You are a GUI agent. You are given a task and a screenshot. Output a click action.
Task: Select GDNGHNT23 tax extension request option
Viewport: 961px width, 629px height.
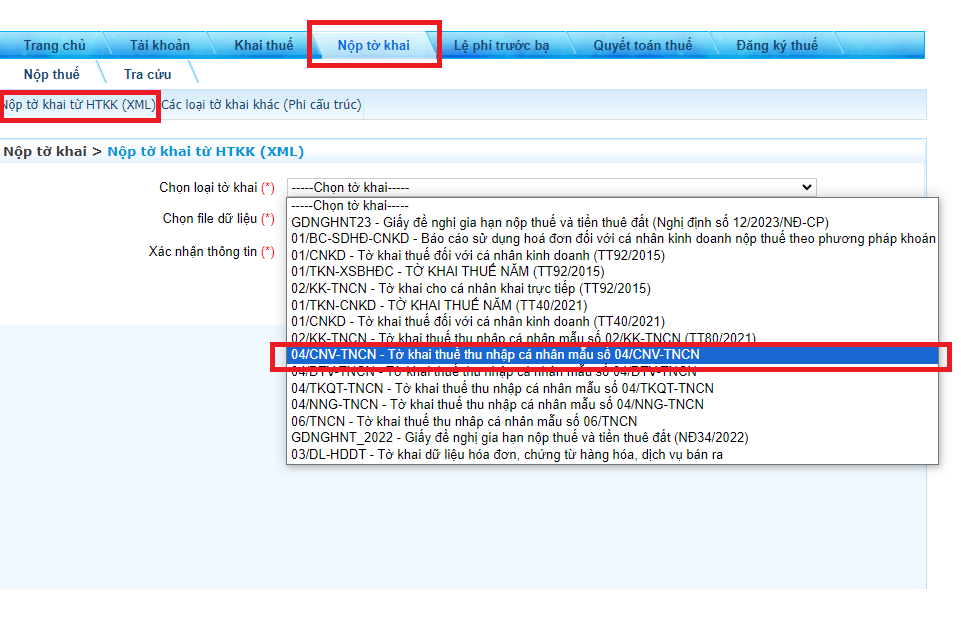[559, 222]
